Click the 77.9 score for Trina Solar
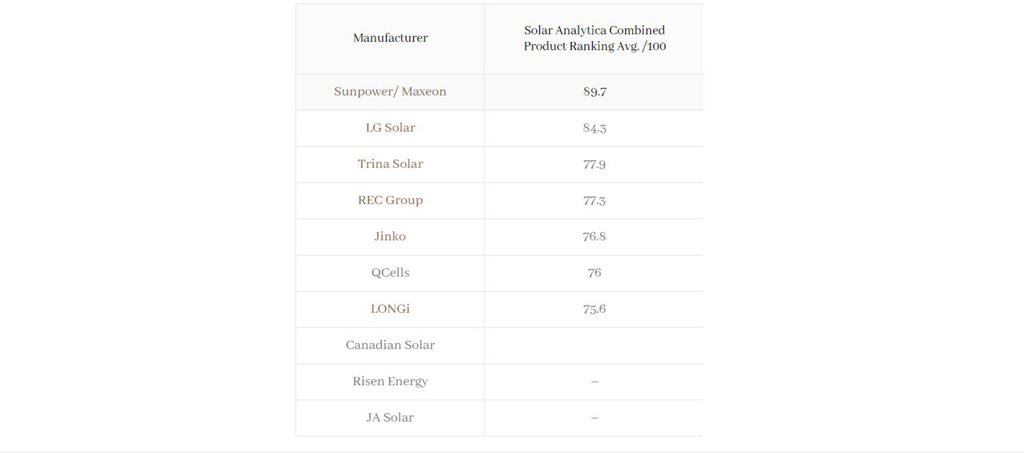This screenshot has width=1024, height=453. click(594, 164)
